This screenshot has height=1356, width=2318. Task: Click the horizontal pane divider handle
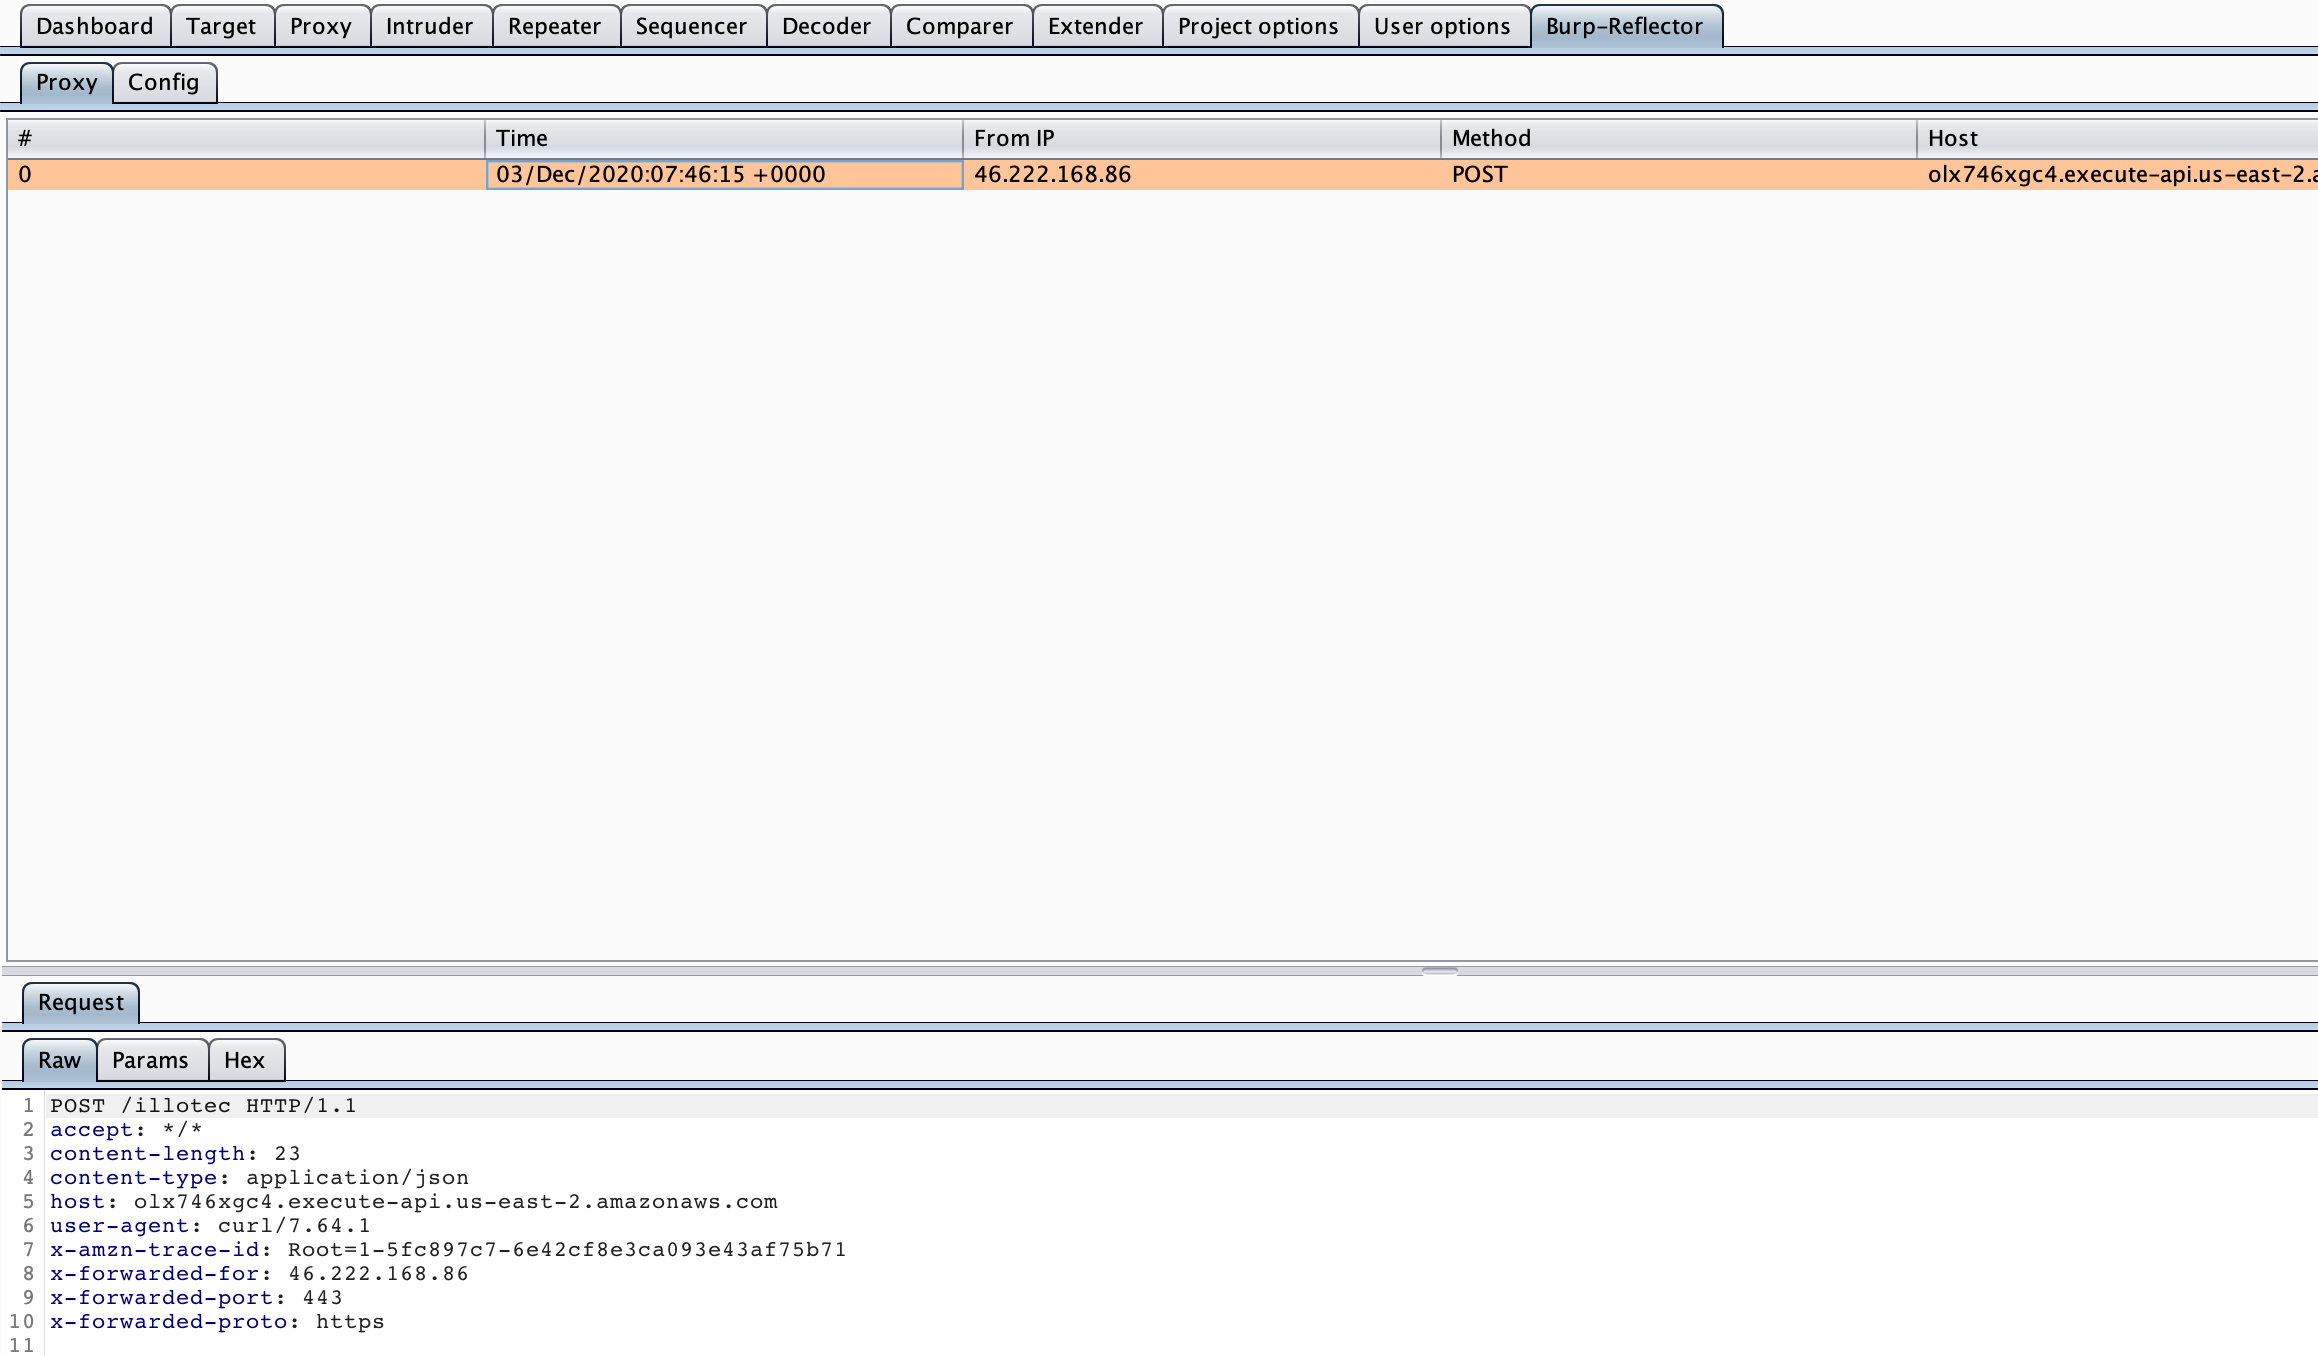coord(1439,970)
